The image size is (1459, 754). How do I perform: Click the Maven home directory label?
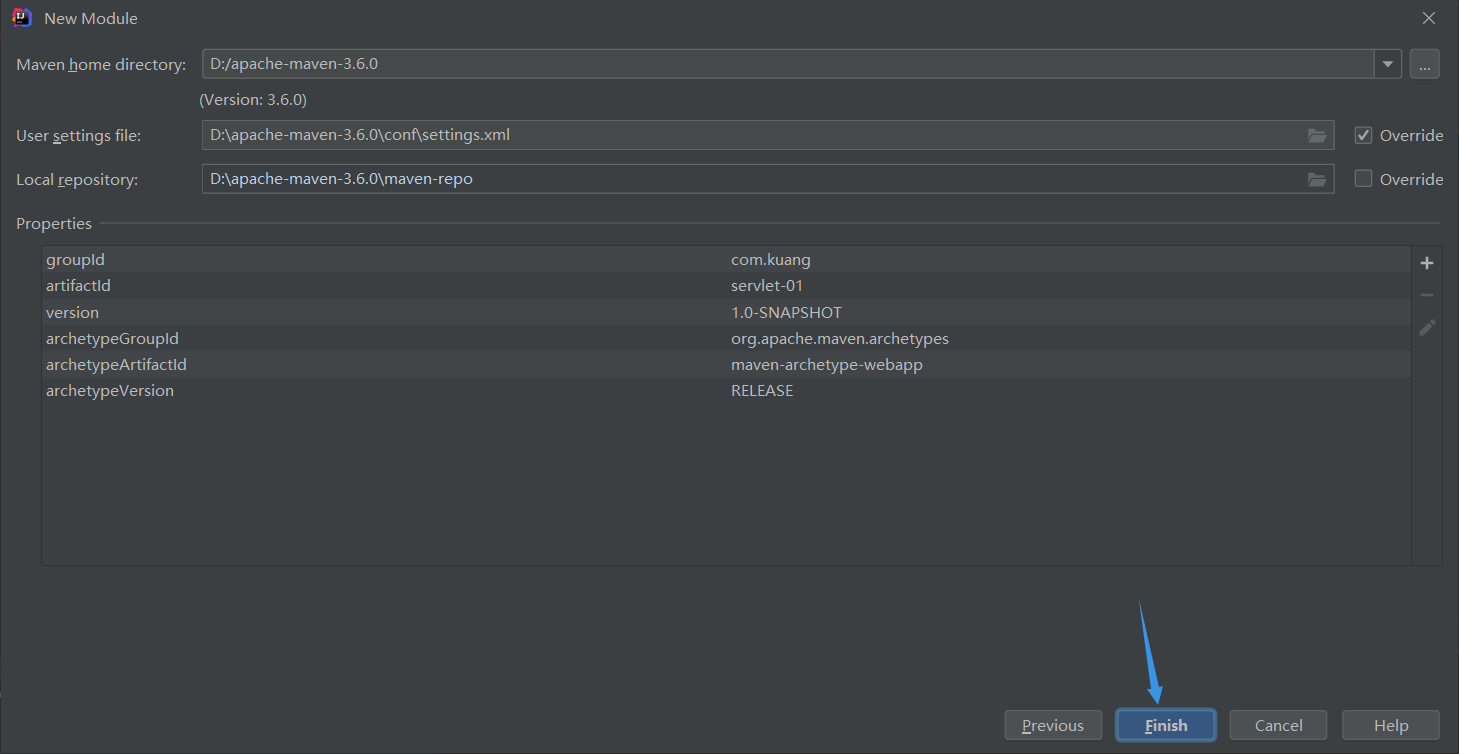pos(101,65)
